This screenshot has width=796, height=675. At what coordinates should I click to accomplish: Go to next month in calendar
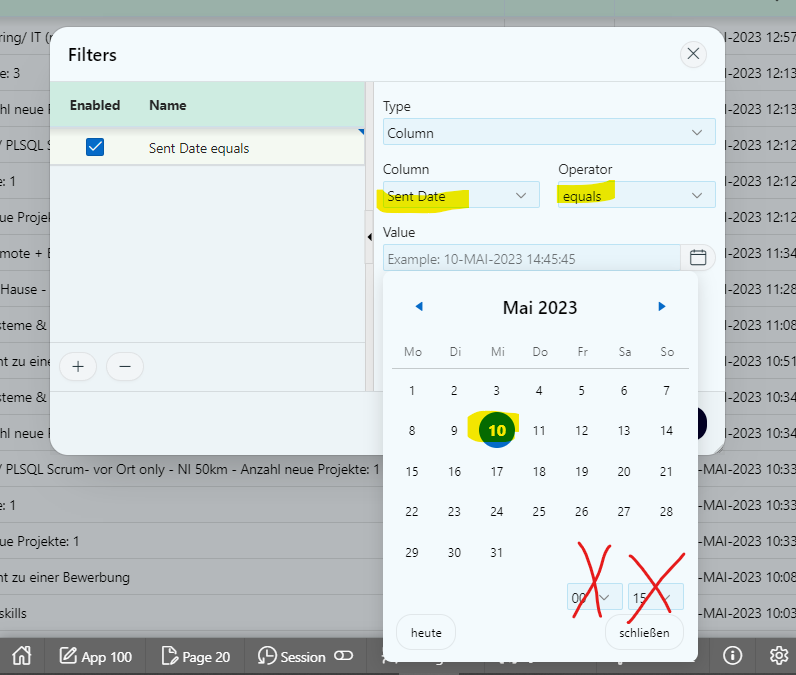click(661, 307)
